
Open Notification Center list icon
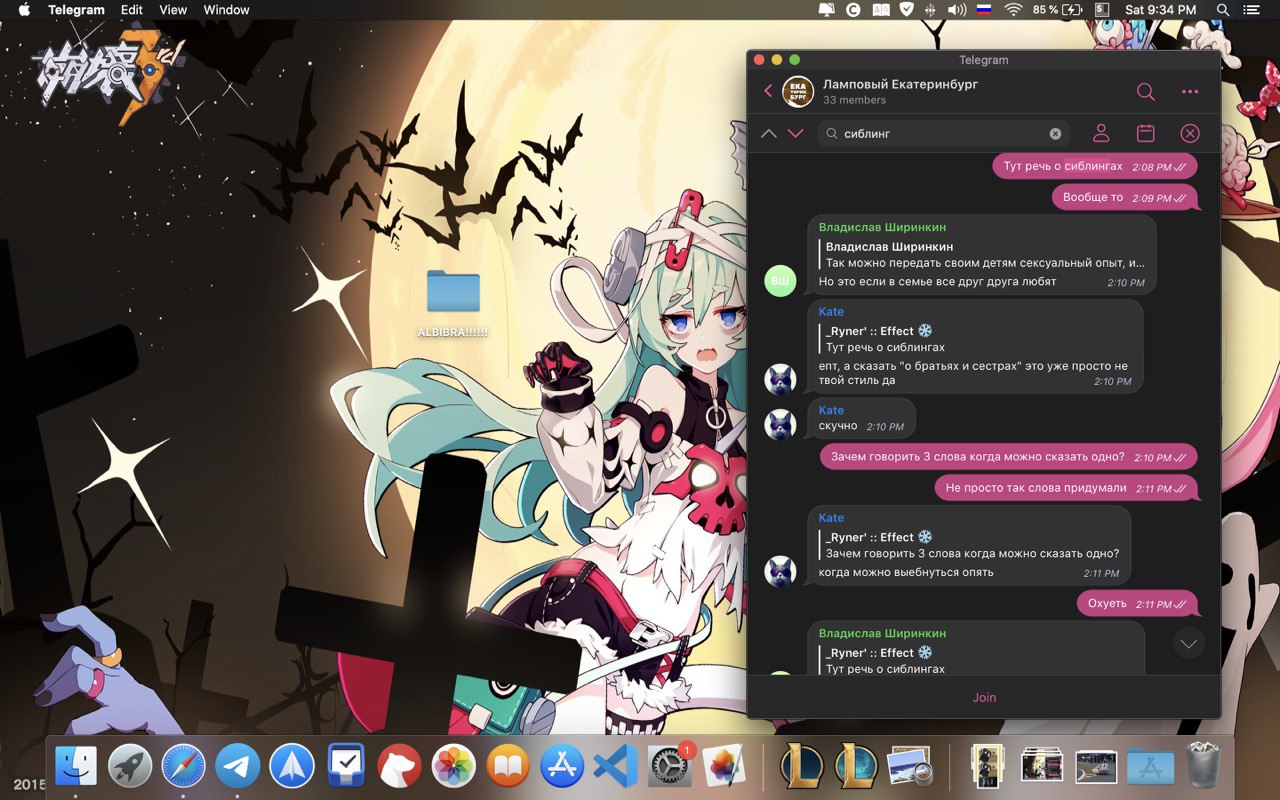point(1254,10)
